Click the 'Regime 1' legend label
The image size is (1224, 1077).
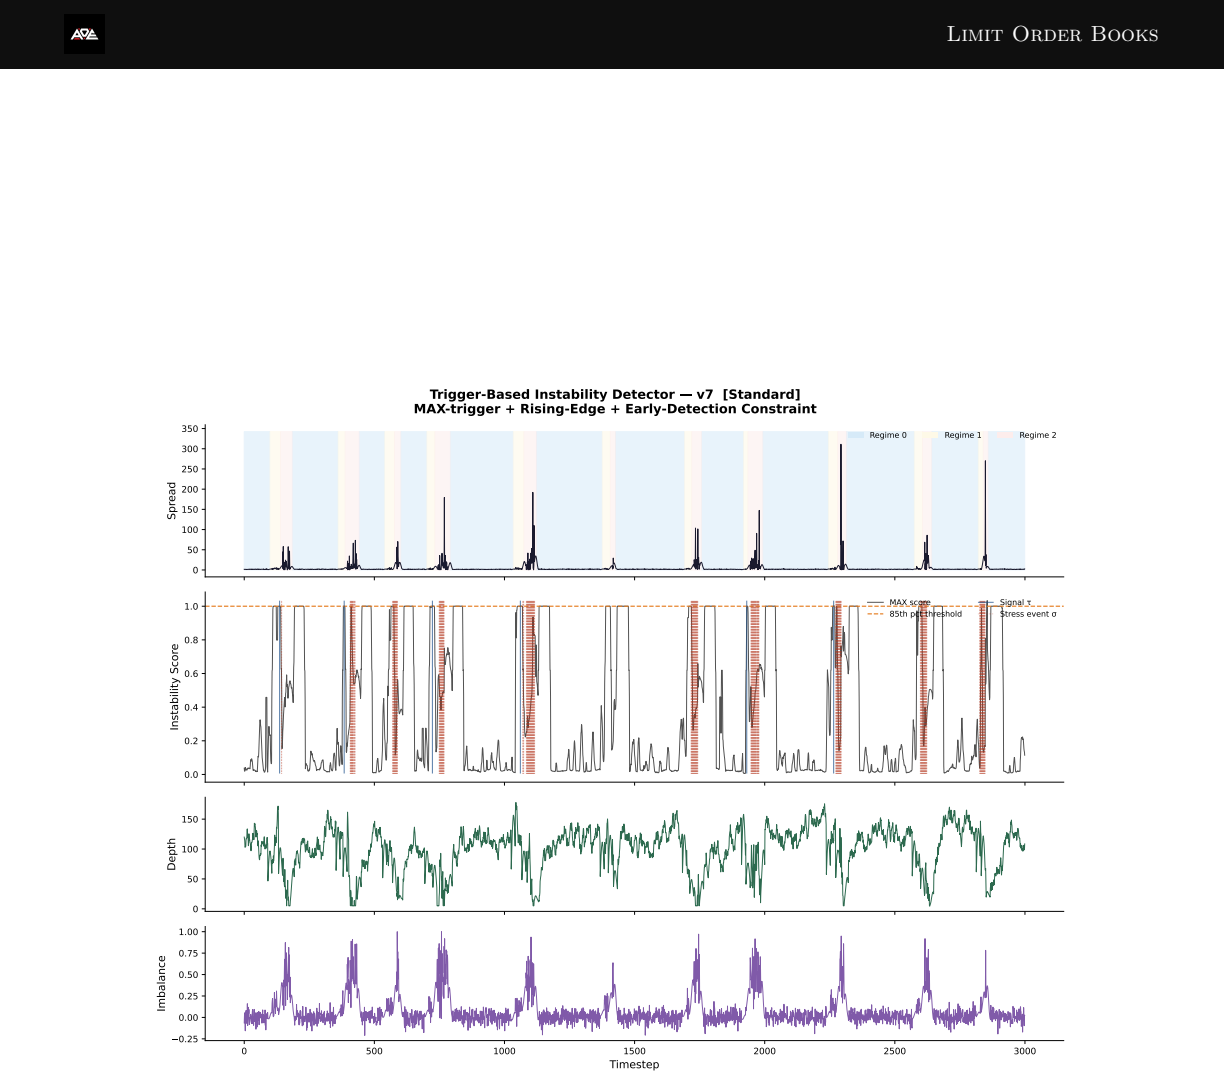coord(963,435)
